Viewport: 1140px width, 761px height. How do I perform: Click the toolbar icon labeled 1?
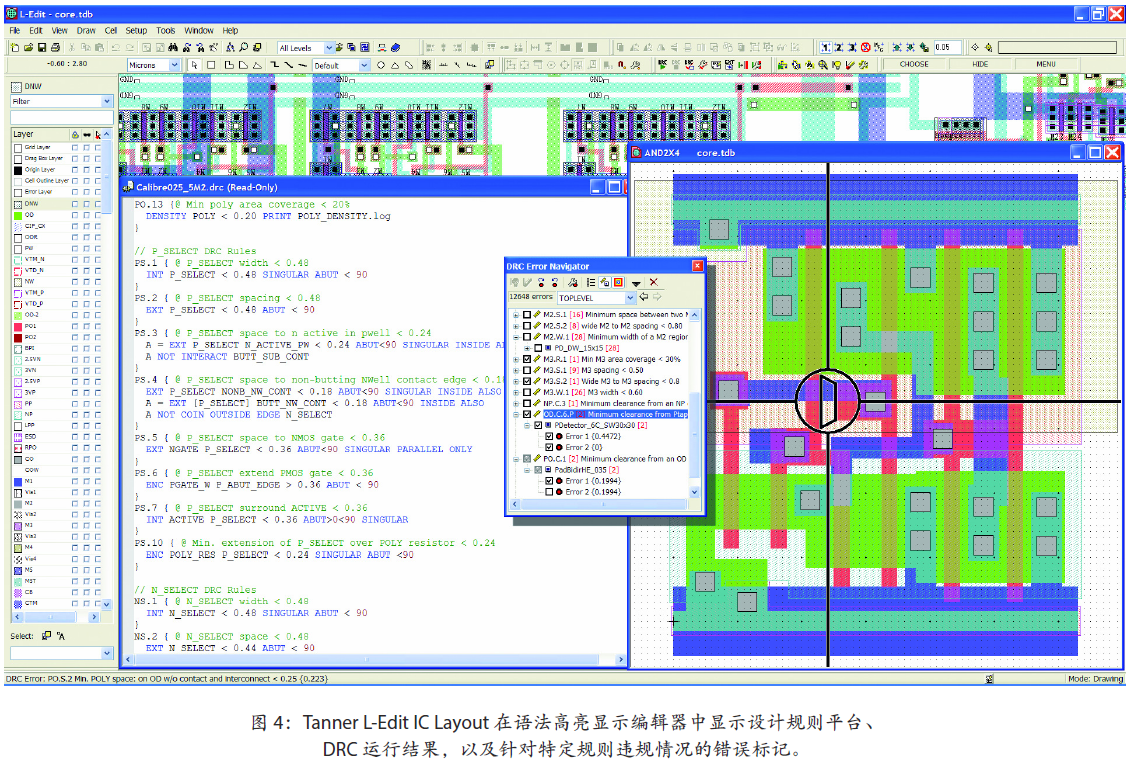825,47
